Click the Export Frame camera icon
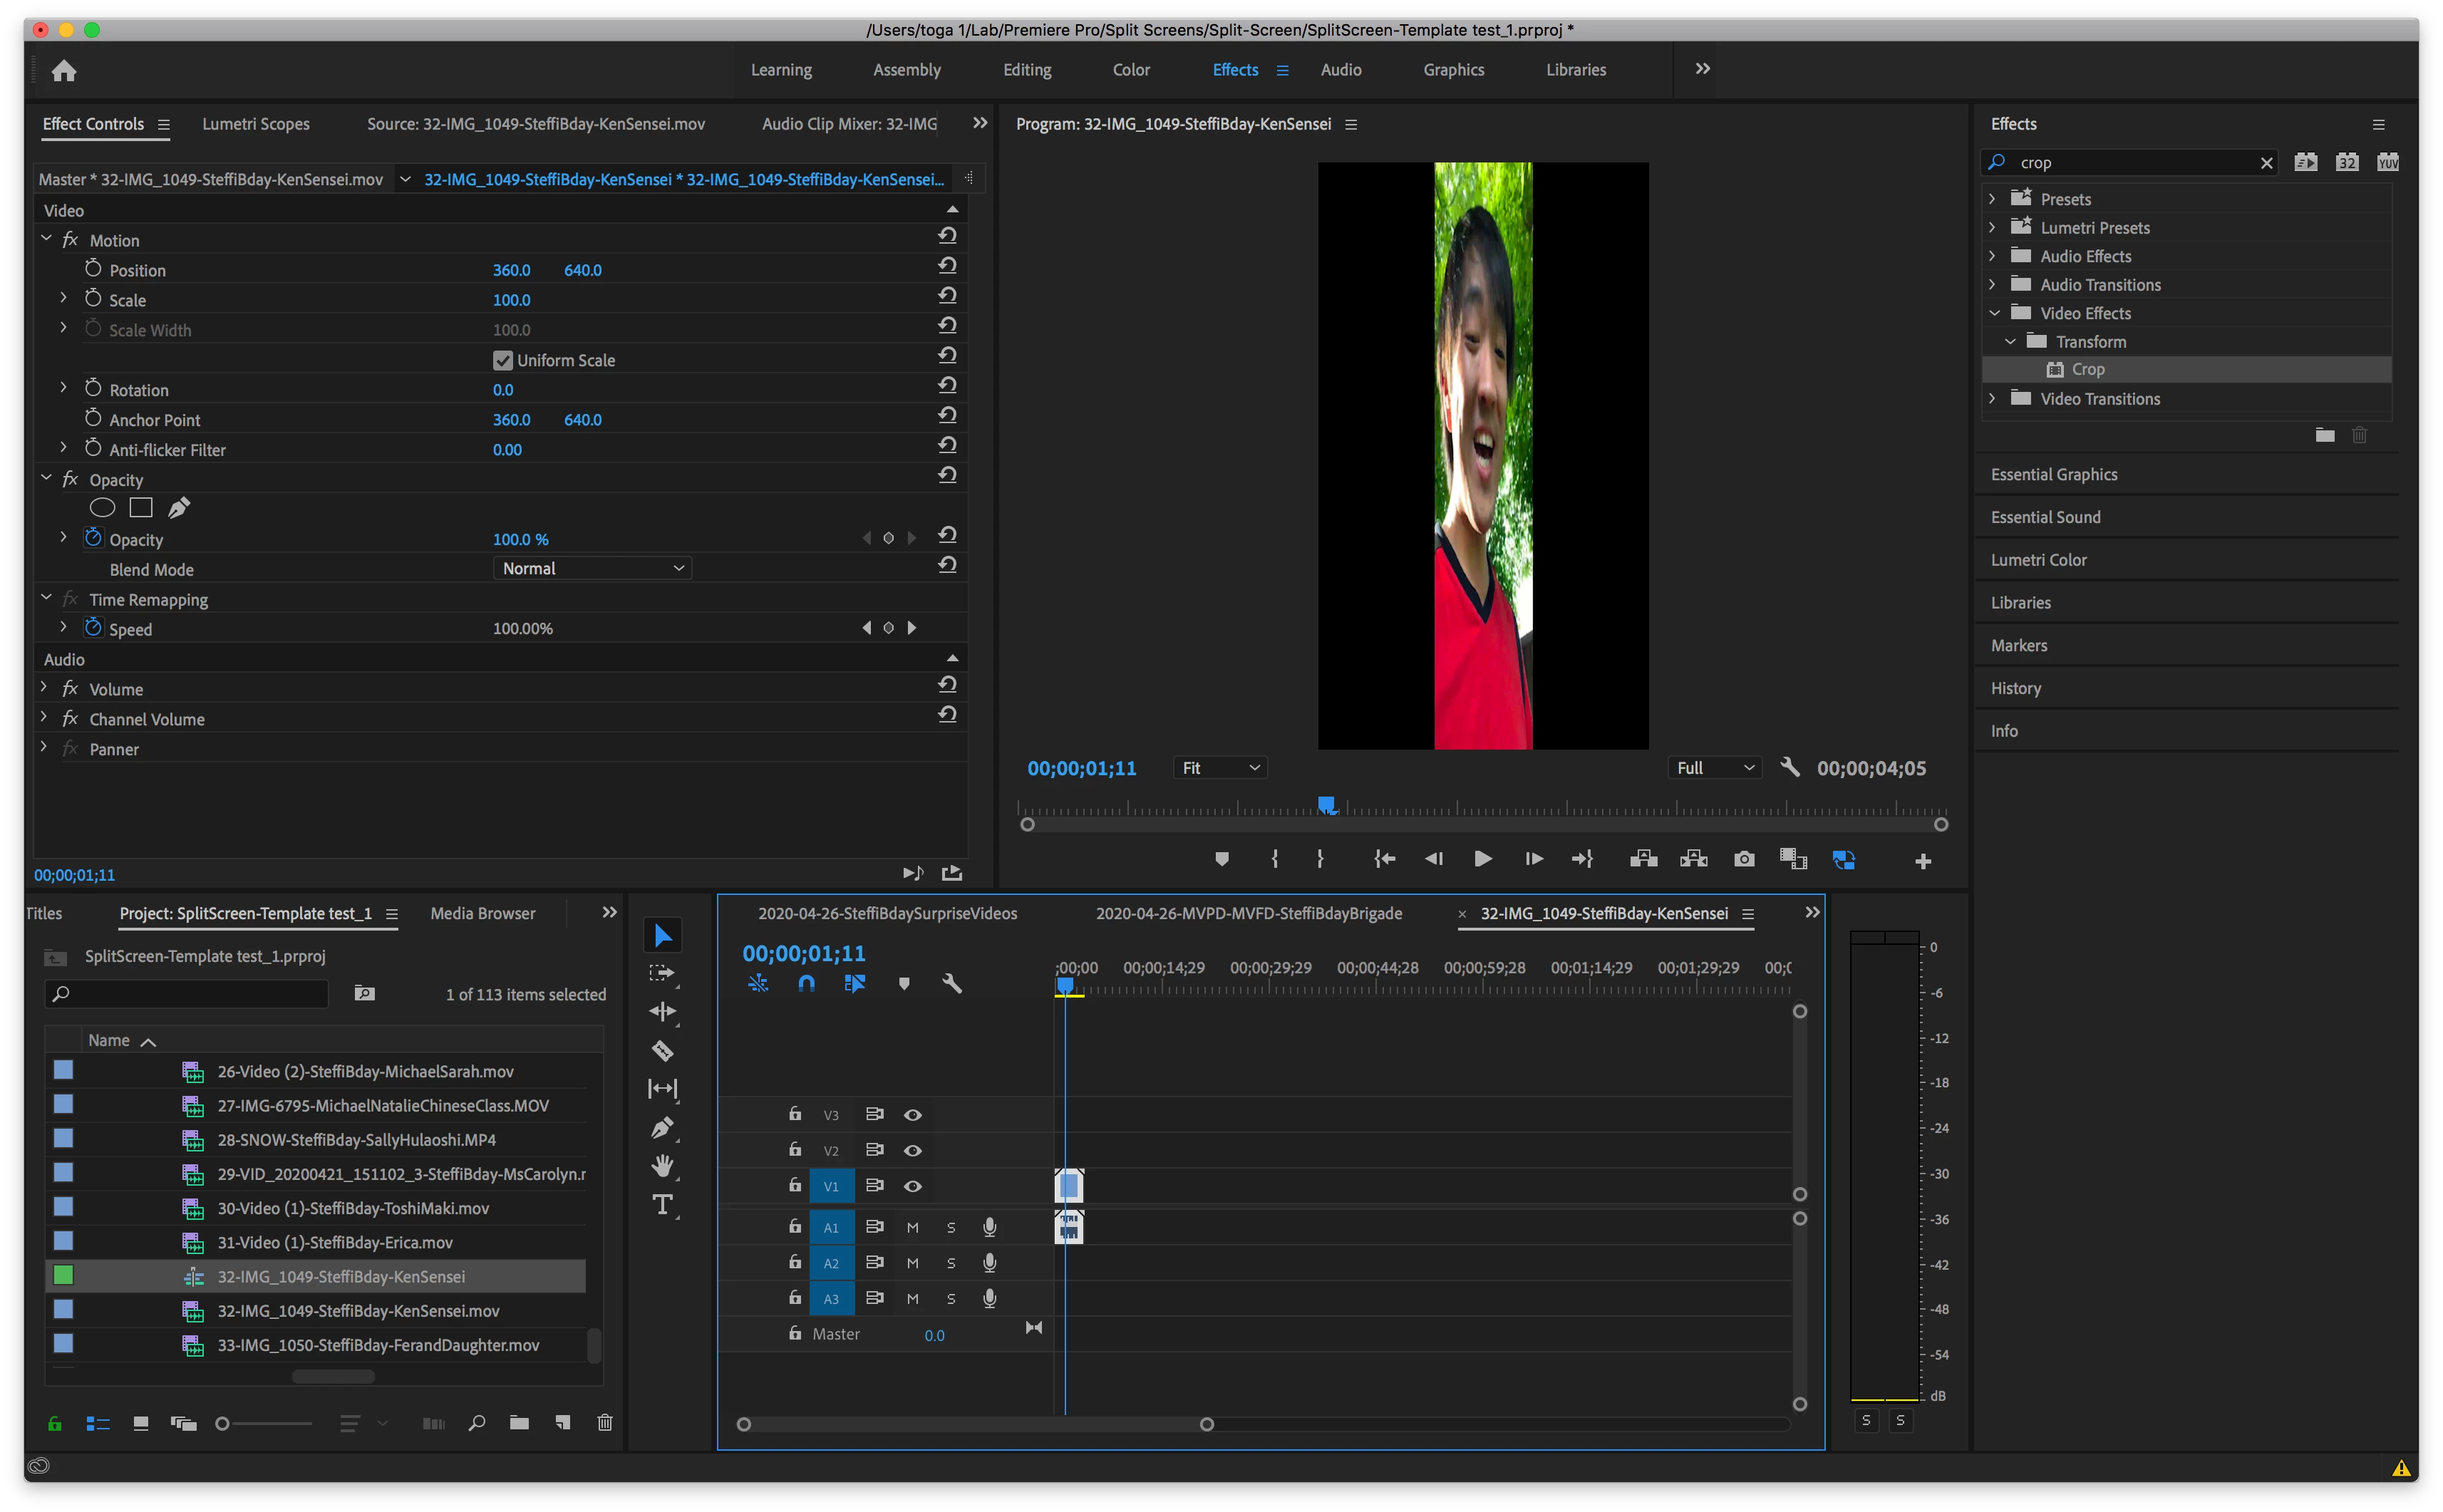 1744,859
